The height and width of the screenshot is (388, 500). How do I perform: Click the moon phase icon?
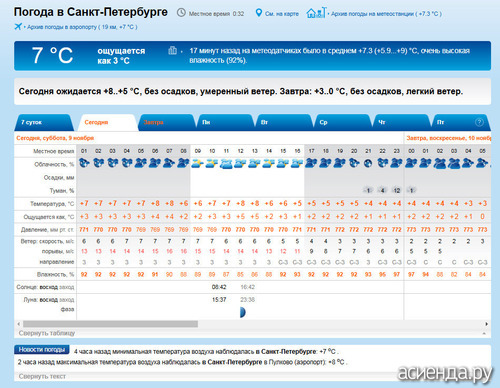(242, 312)
